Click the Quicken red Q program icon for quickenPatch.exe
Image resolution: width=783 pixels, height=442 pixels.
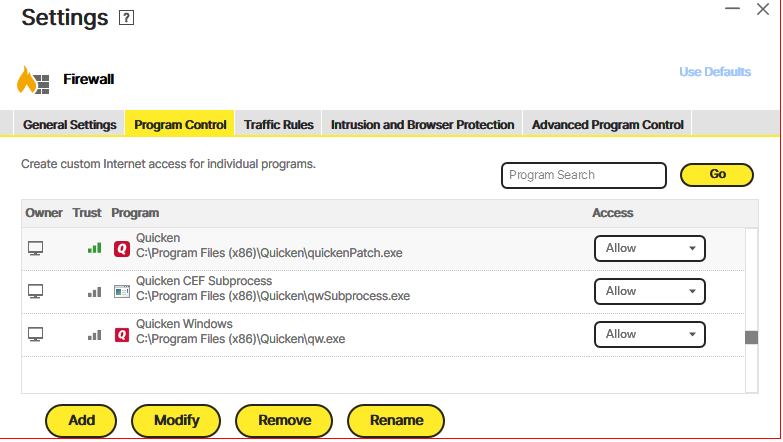(122, 248)
